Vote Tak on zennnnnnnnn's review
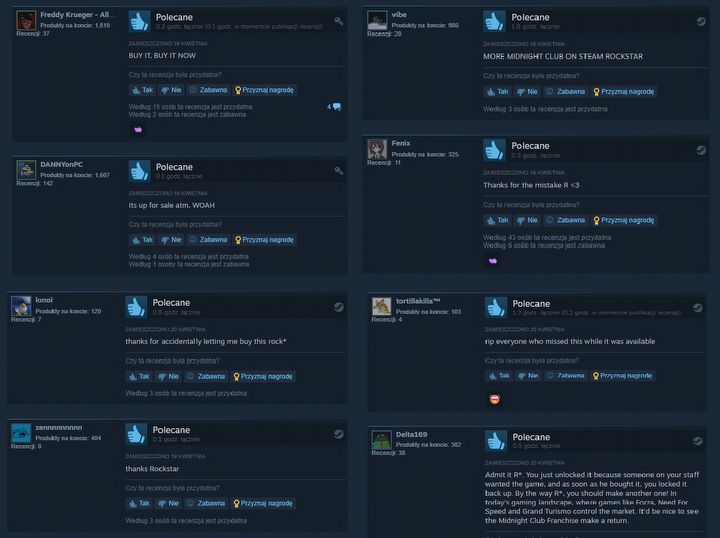 [x=139, y=504]
